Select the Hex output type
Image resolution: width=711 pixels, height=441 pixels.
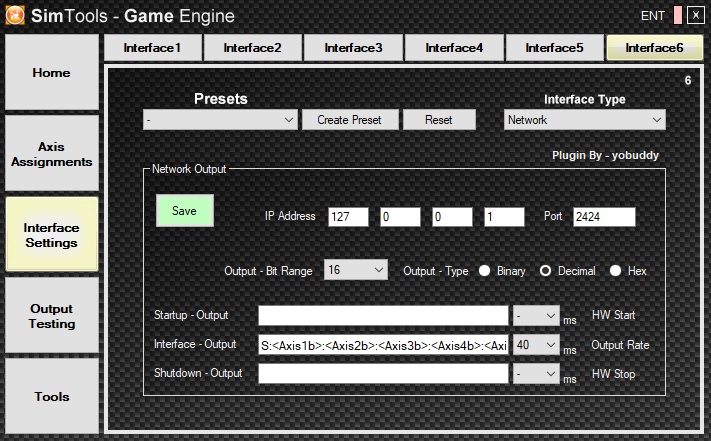pos(615,271)
